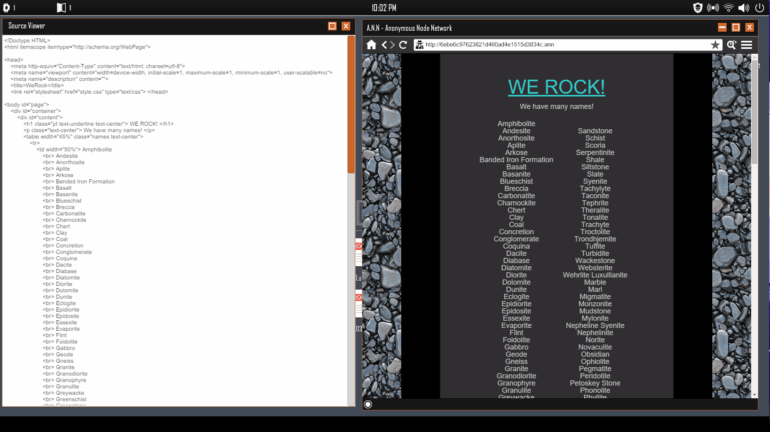Click the power icon in top bar
Image resolution: width=770 pixels, height=432 pixels.
pos(758,7)
